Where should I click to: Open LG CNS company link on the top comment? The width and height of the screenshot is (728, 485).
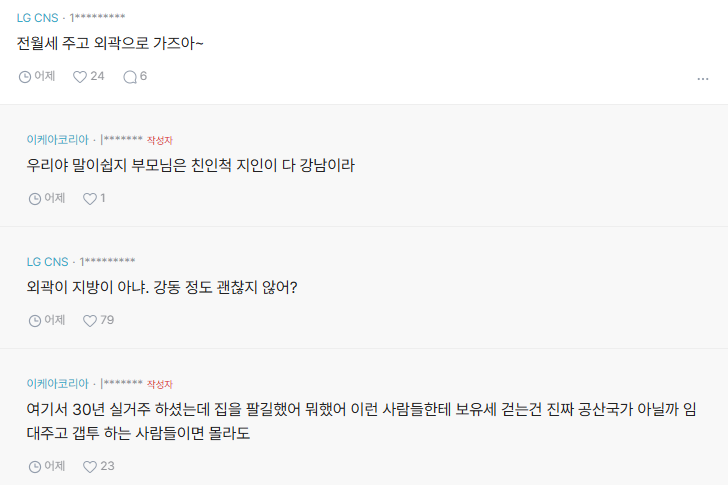[37, 18]
